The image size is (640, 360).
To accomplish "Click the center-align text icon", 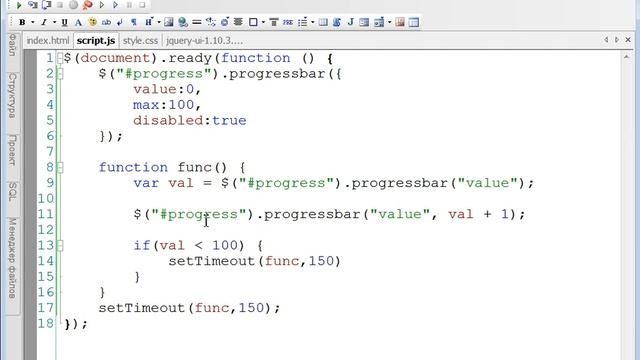I will pyautogui.click(x=238, y=22).
